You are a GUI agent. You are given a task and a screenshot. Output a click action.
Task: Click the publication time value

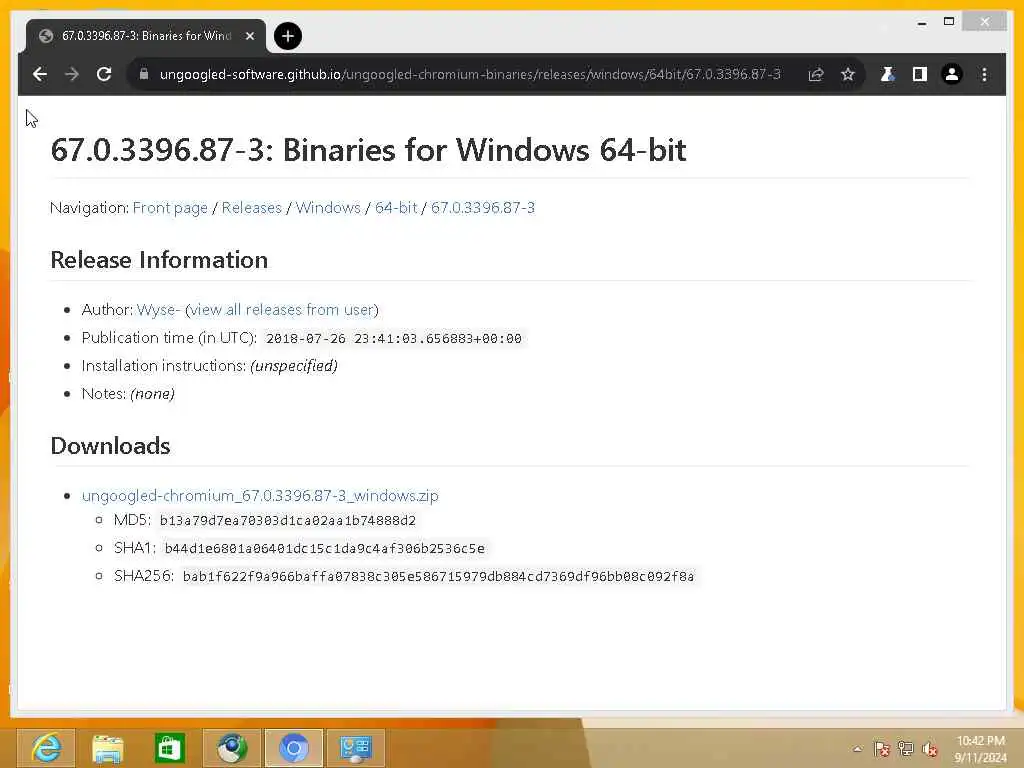394,338
